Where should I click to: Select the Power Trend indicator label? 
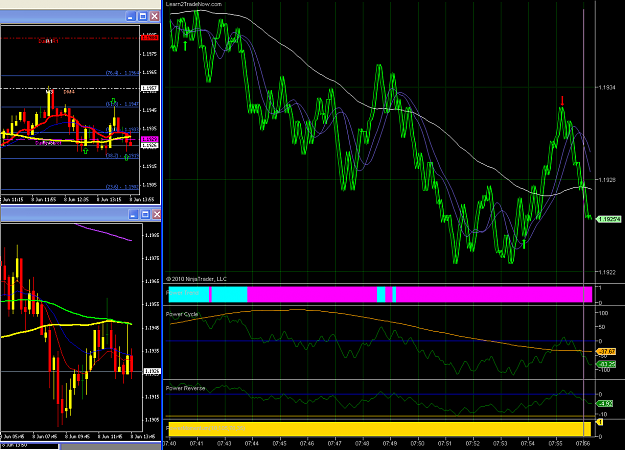click(182, 293)
